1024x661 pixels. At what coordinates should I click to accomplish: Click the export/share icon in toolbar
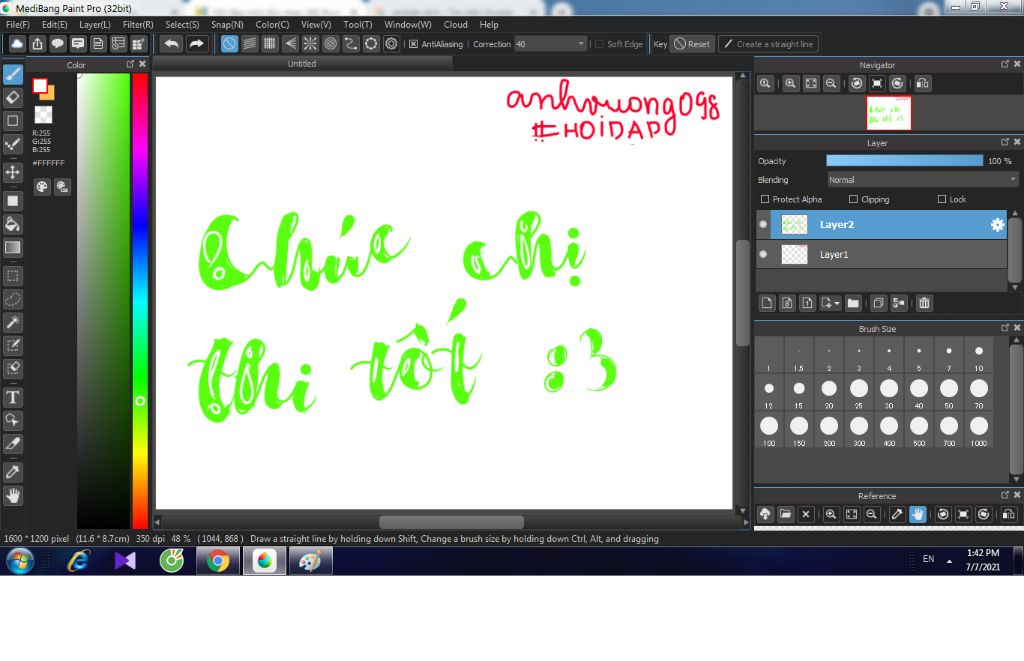[37, 44]
